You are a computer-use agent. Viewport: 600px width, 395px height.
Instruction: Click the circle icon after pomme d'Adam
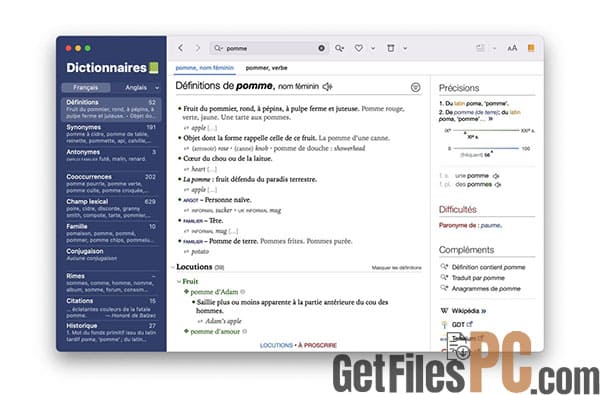(x=243, y=292)
